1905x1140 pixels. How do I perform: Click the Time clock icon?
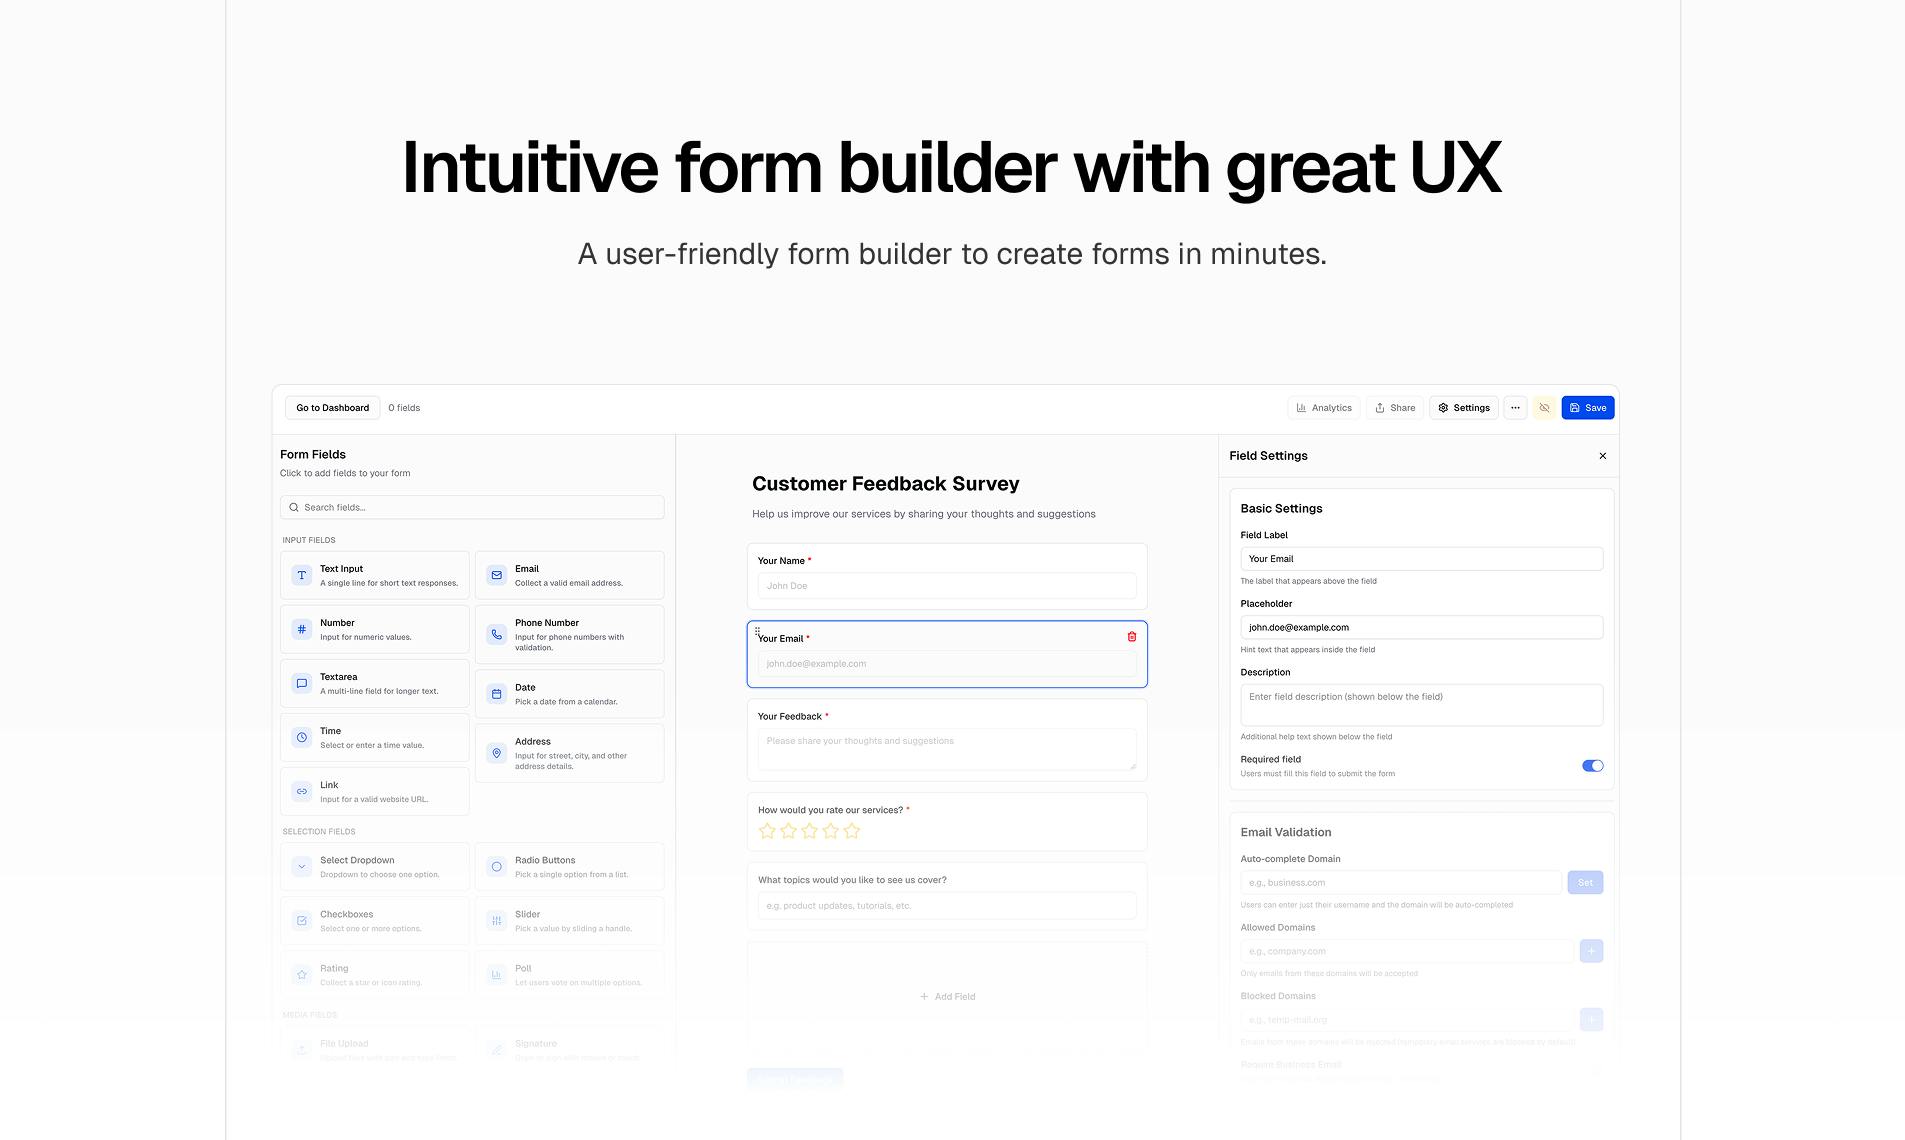click(301, 737)
